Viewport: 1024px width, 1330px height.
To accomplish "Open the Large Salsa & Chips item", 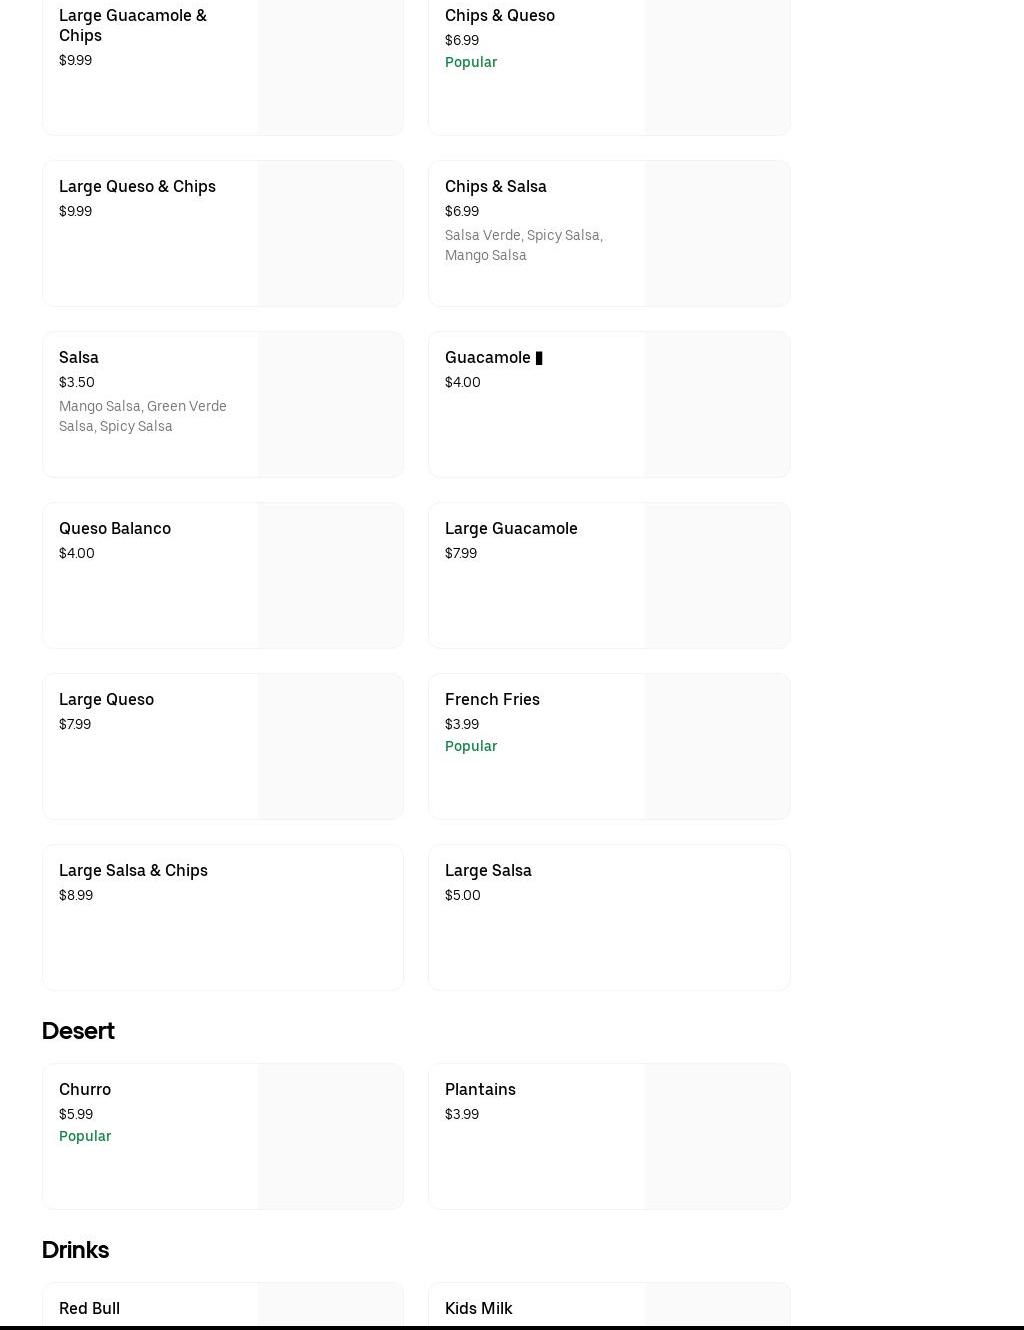I will pyautogui.click(x=223, y=917).
